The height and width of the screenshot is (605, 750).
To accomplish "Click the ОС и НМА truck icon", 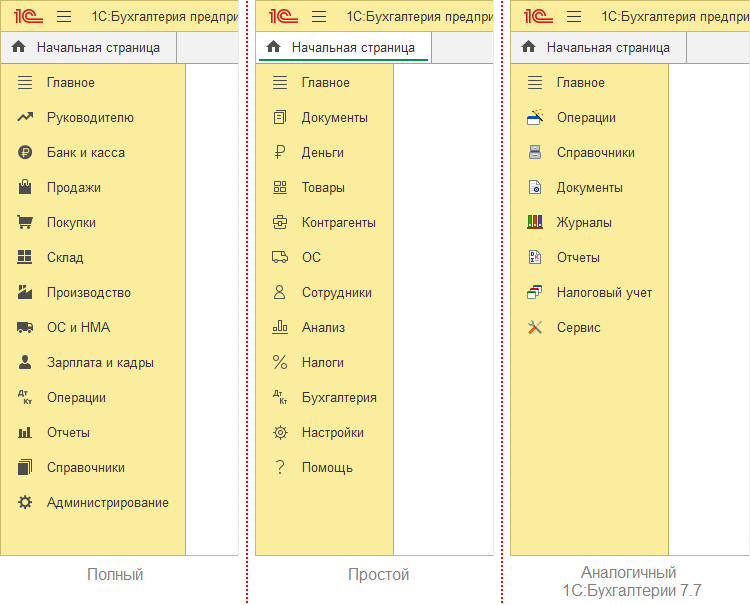I will pyautogui.click(x=25, y=327).
